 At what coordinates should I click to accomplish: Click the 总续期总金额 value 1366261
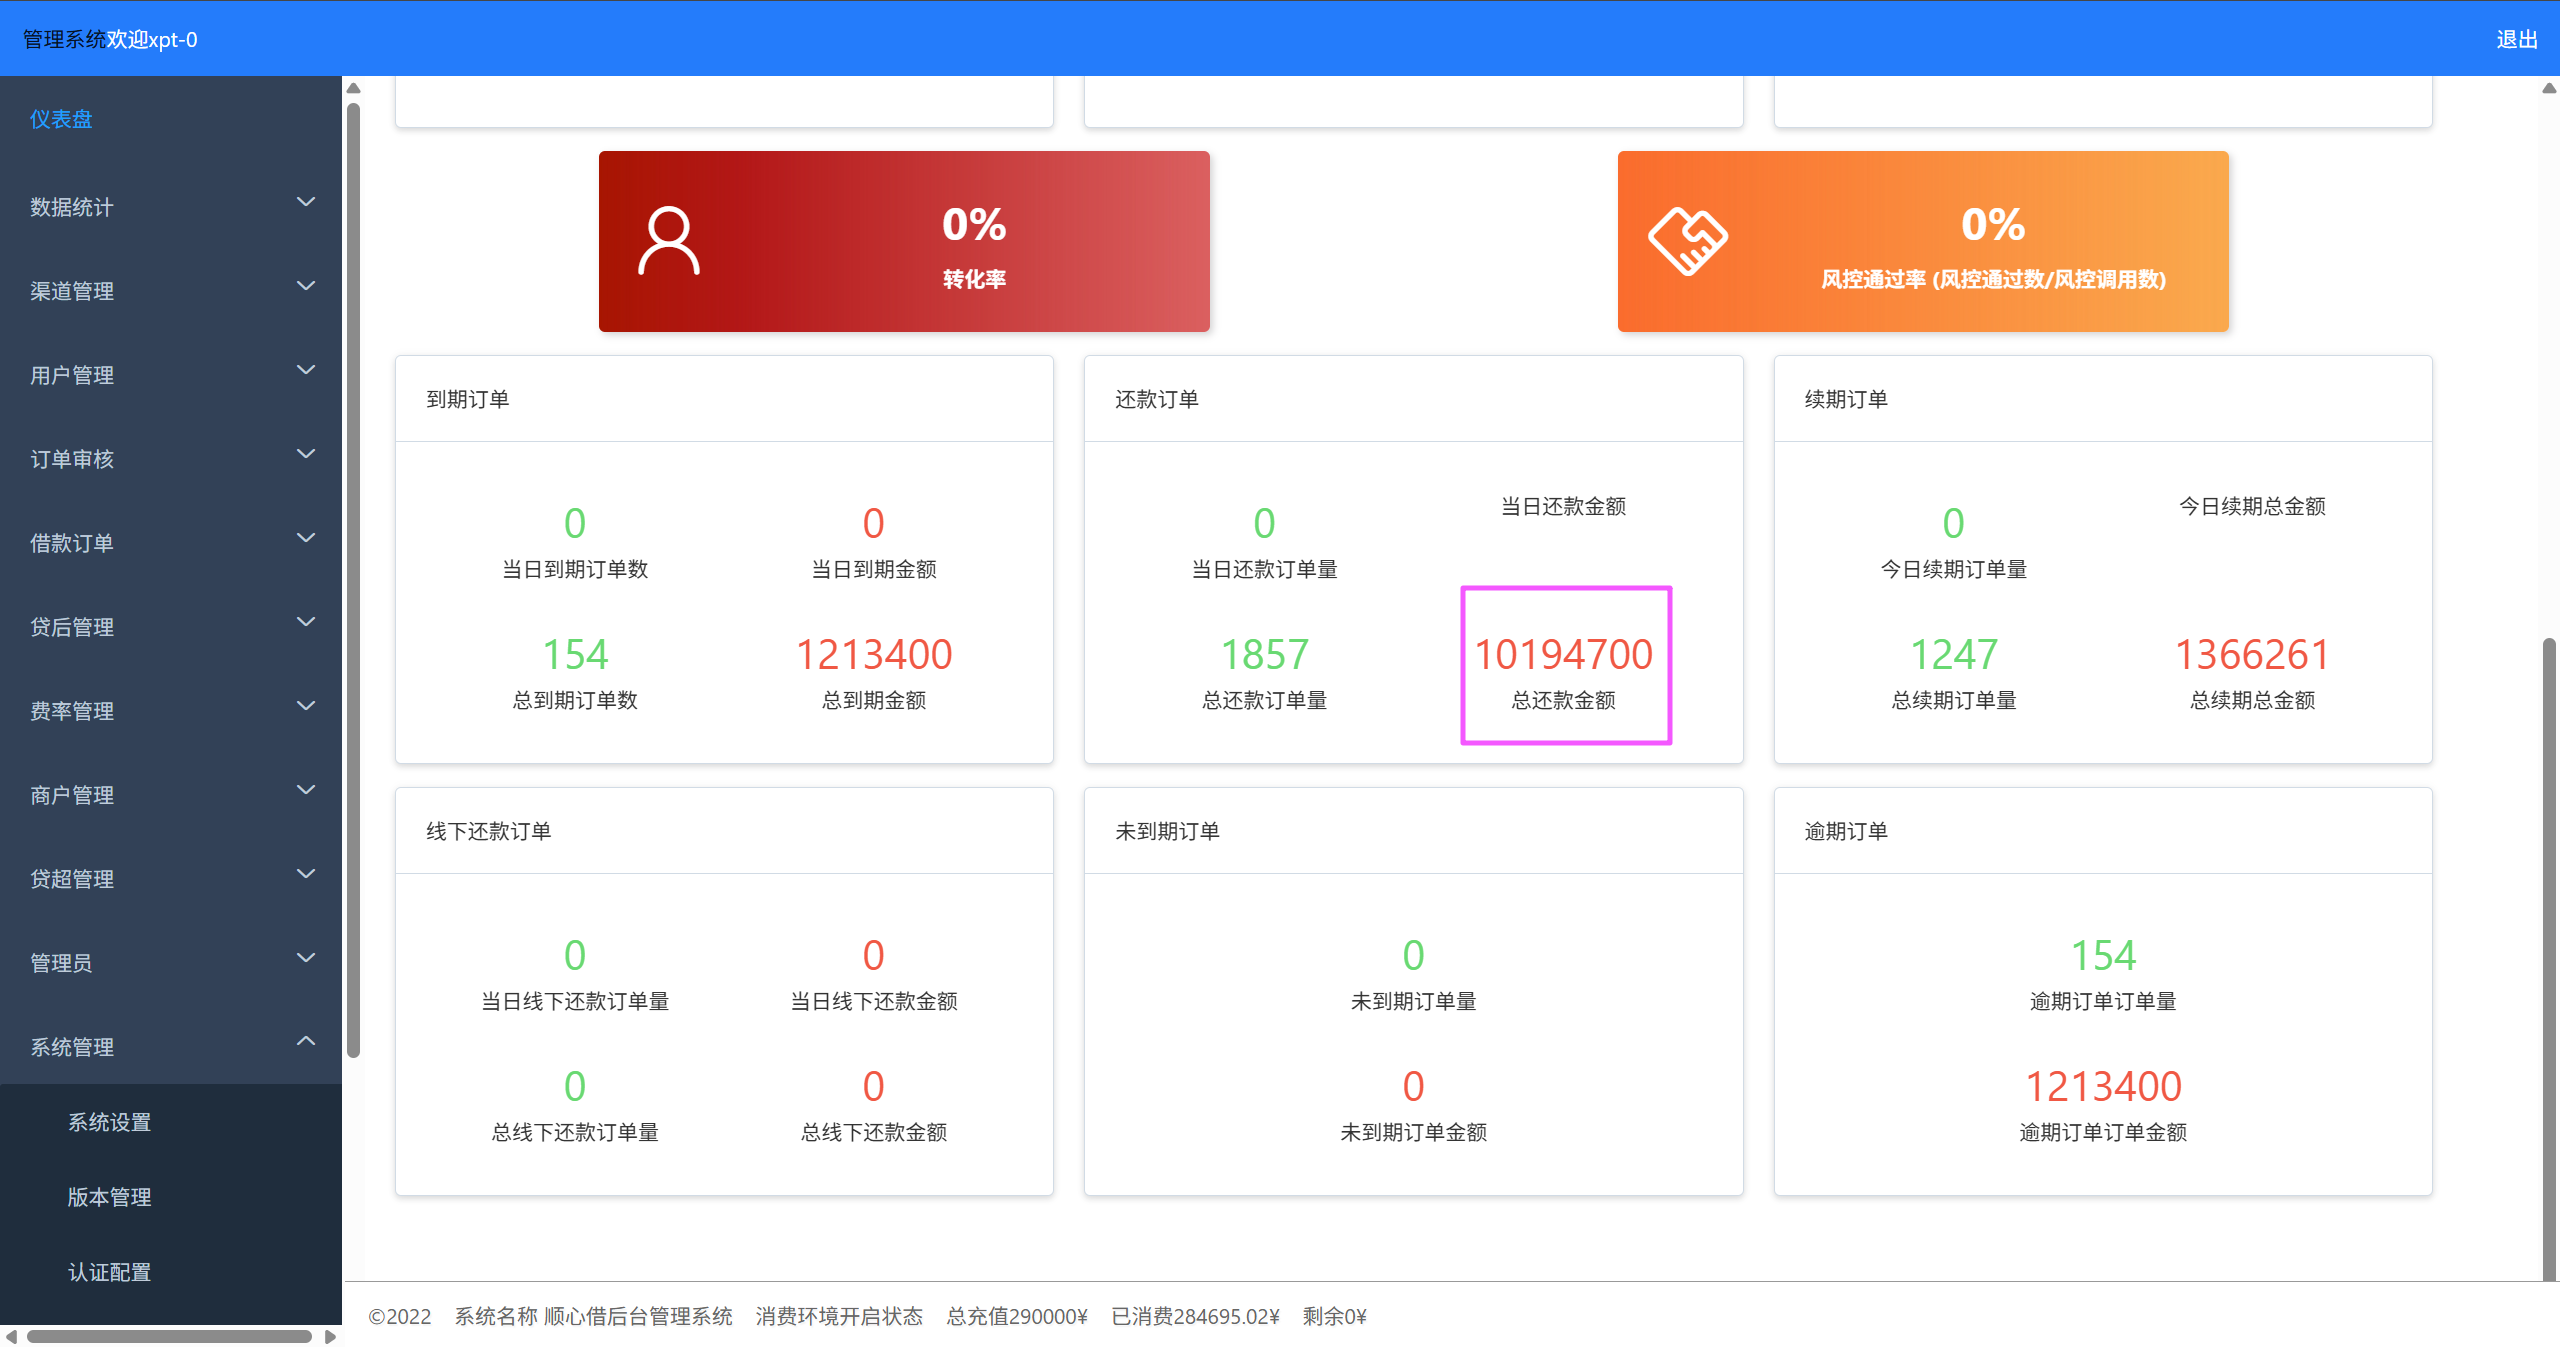point(2252,655)
